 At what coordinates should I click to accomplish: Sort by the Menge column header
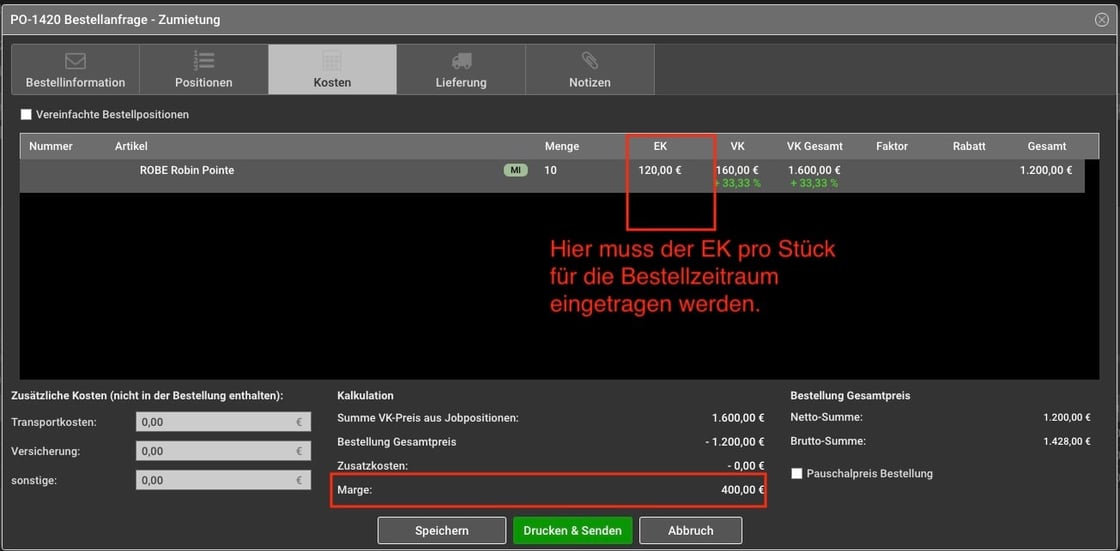562,147
